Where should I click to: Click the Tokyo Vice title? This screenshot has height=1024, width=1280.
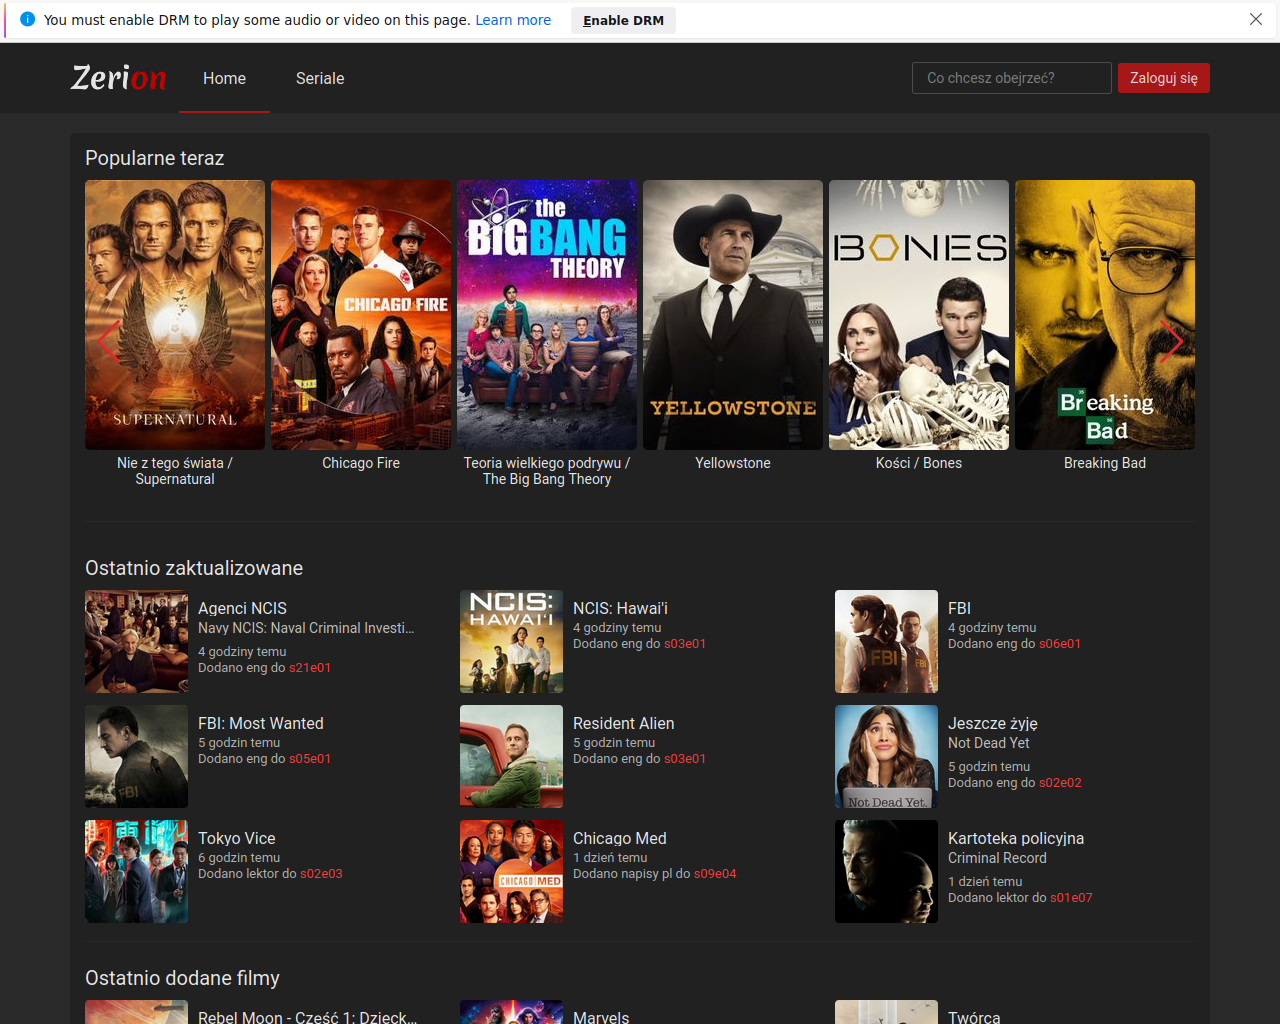point(236,838)
